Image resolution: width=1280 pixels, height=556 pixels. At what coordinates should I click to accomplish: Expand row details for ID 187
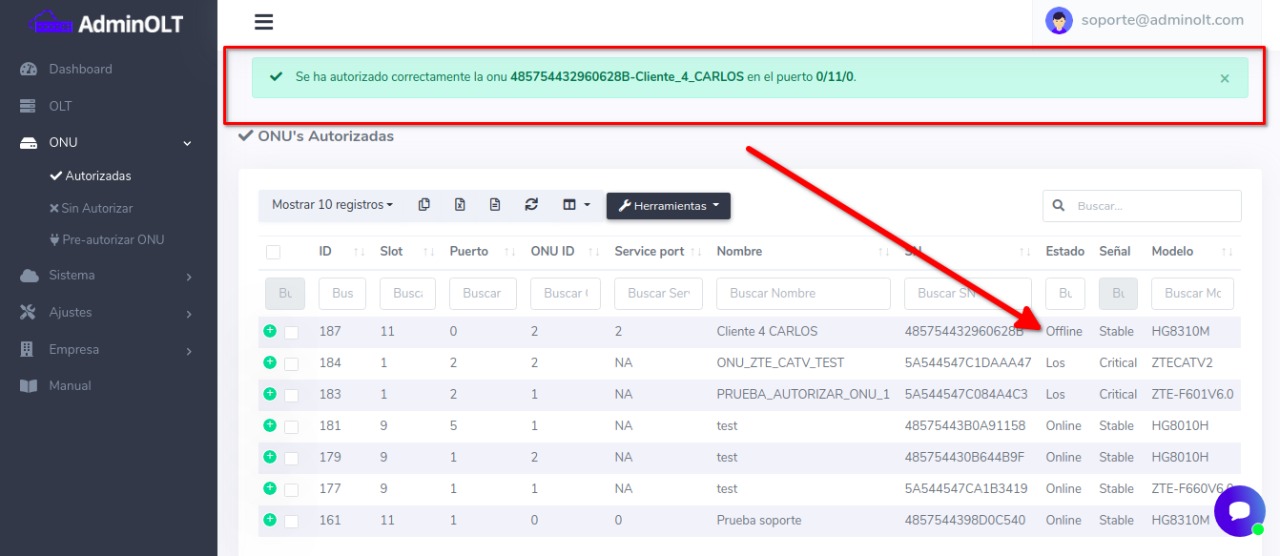pos(269,331)
